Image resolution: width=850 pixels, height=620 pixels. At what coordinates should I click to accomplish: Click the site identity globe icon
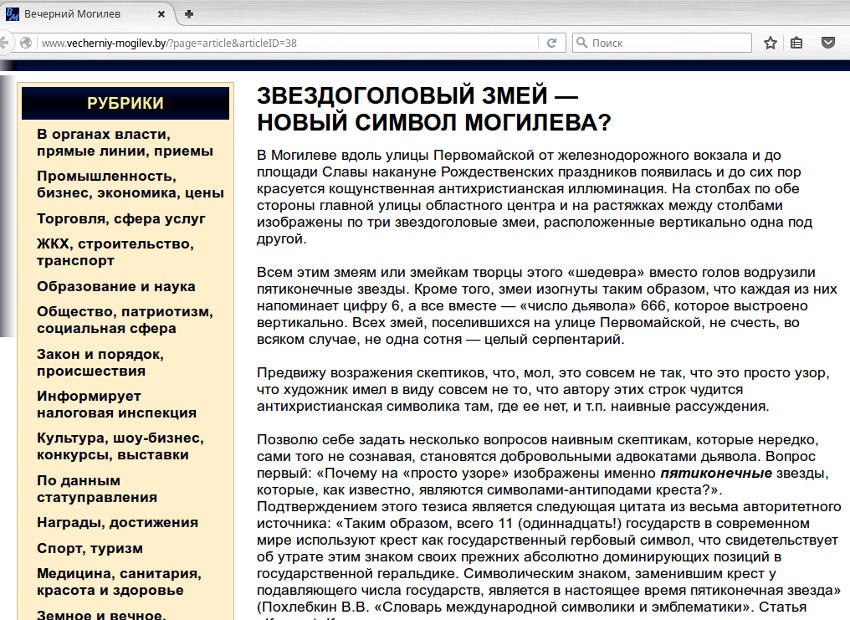click(27, 43)
